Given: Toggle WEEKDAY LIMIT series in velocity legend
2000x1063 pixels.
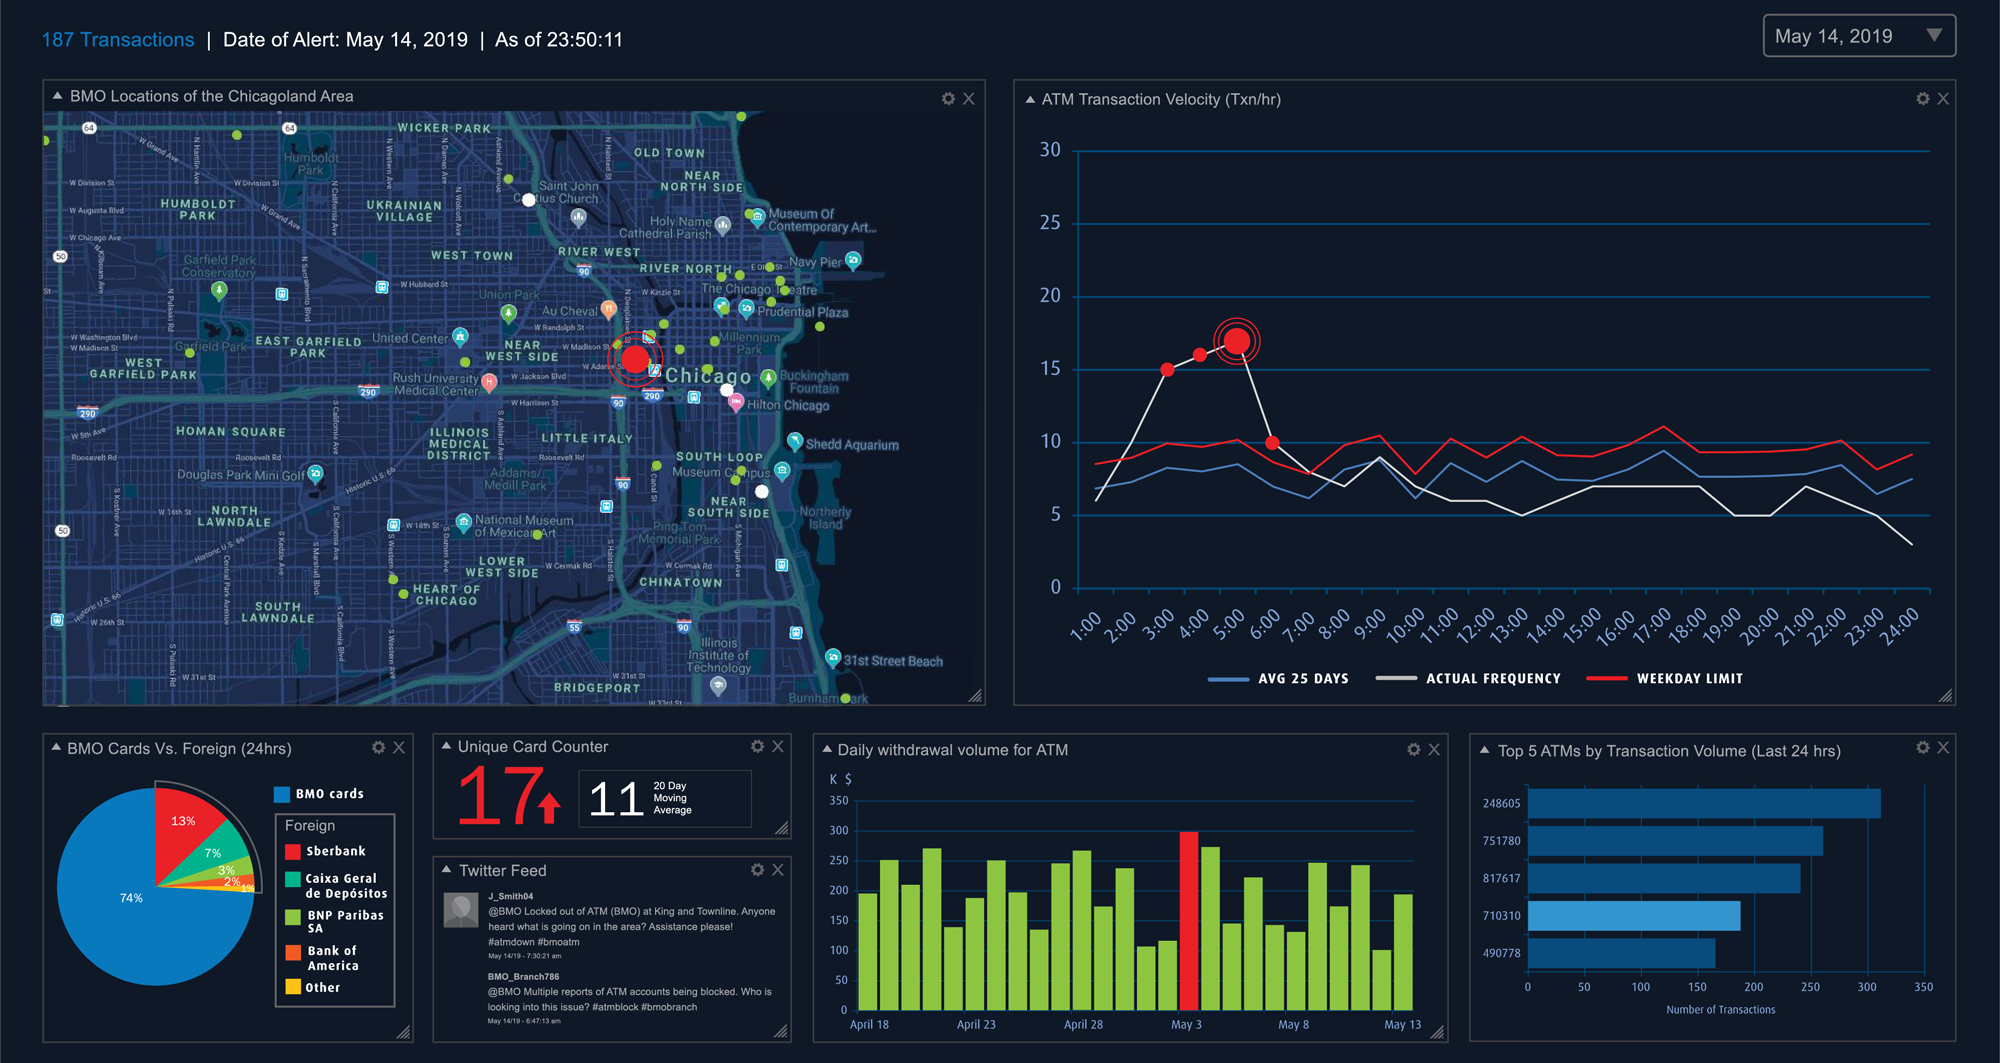Looking at the screenshot, I should [1664, 679].
